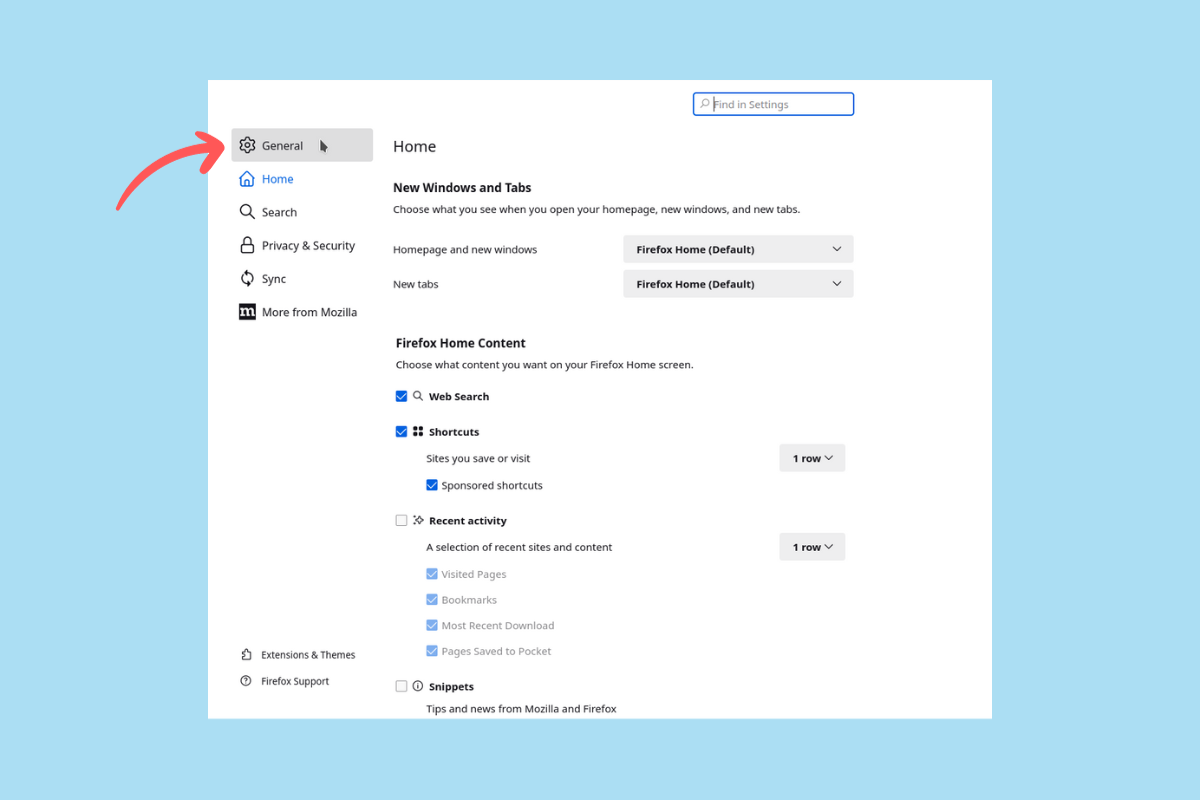Click the Privacy & Security padlock icon
The width and height of the screenshot is (1200, 800).
click(x=247, y=245)
